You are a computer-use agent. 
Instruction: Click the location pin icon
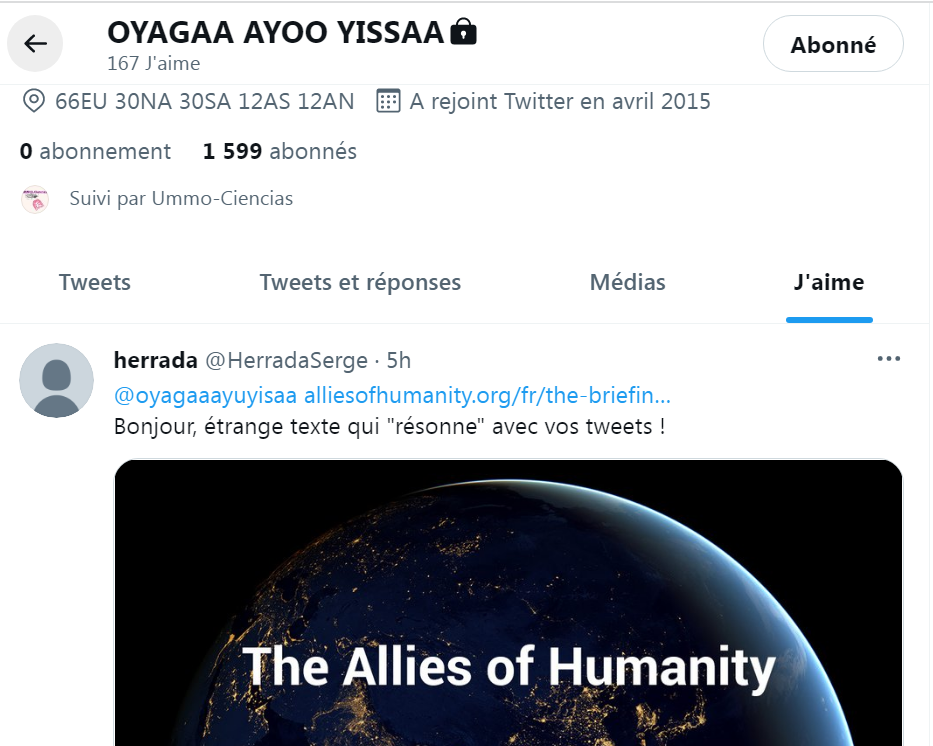click(34, 101)
